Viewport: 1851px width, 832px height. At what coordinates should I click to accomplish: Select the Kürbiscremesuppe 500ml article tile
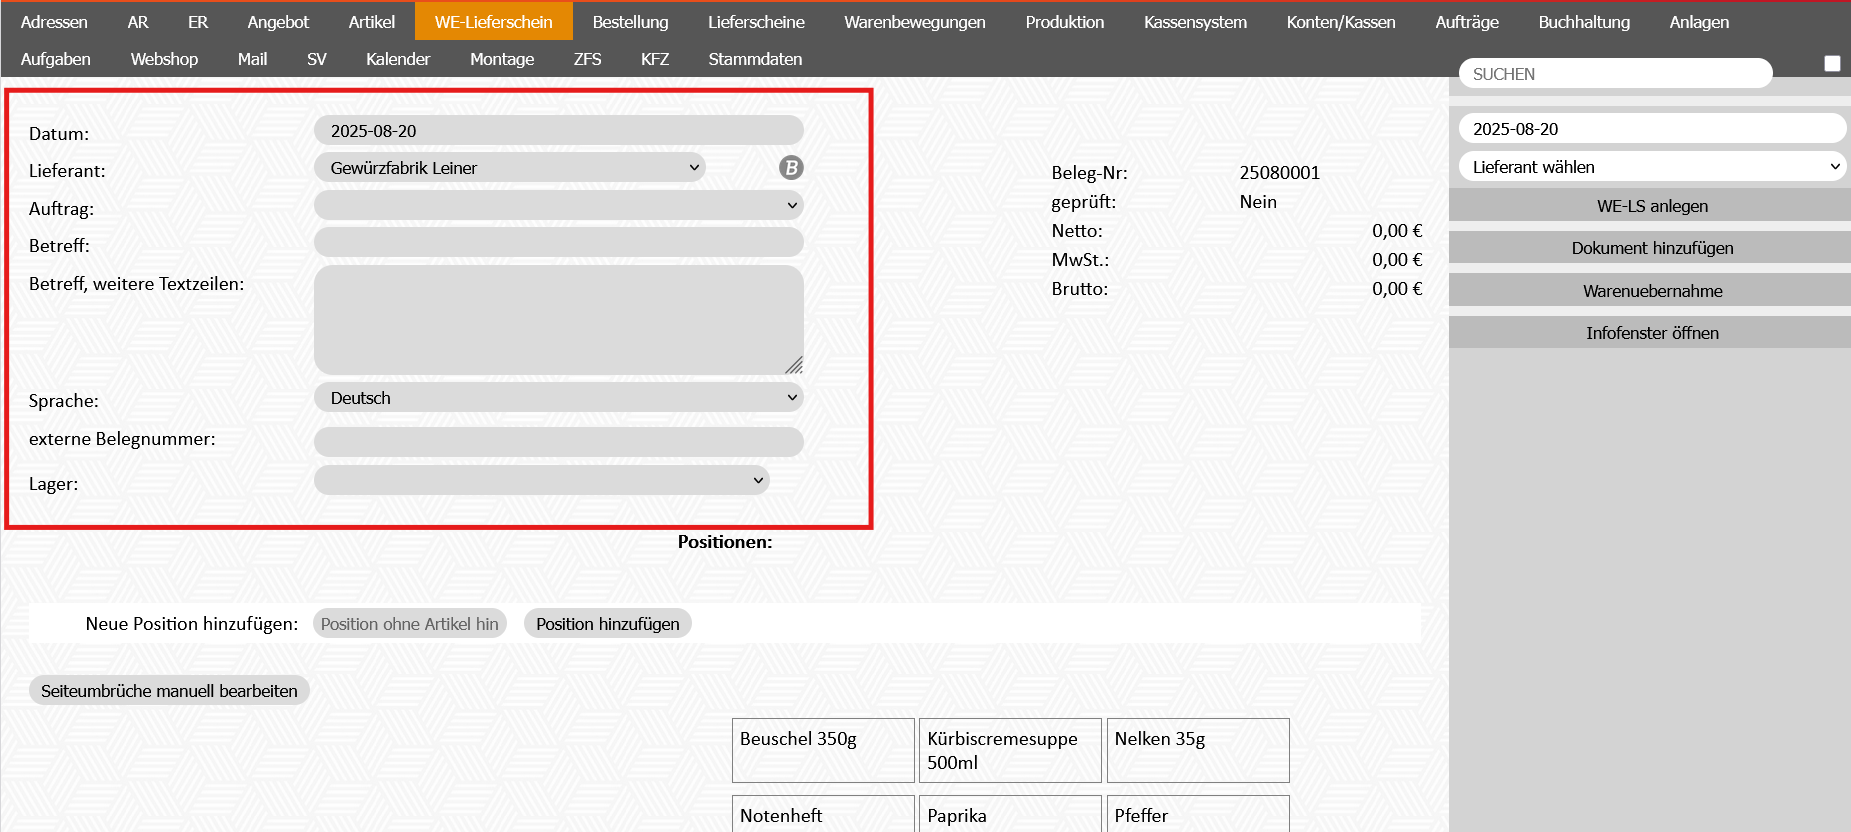[x=1010, y=750]
